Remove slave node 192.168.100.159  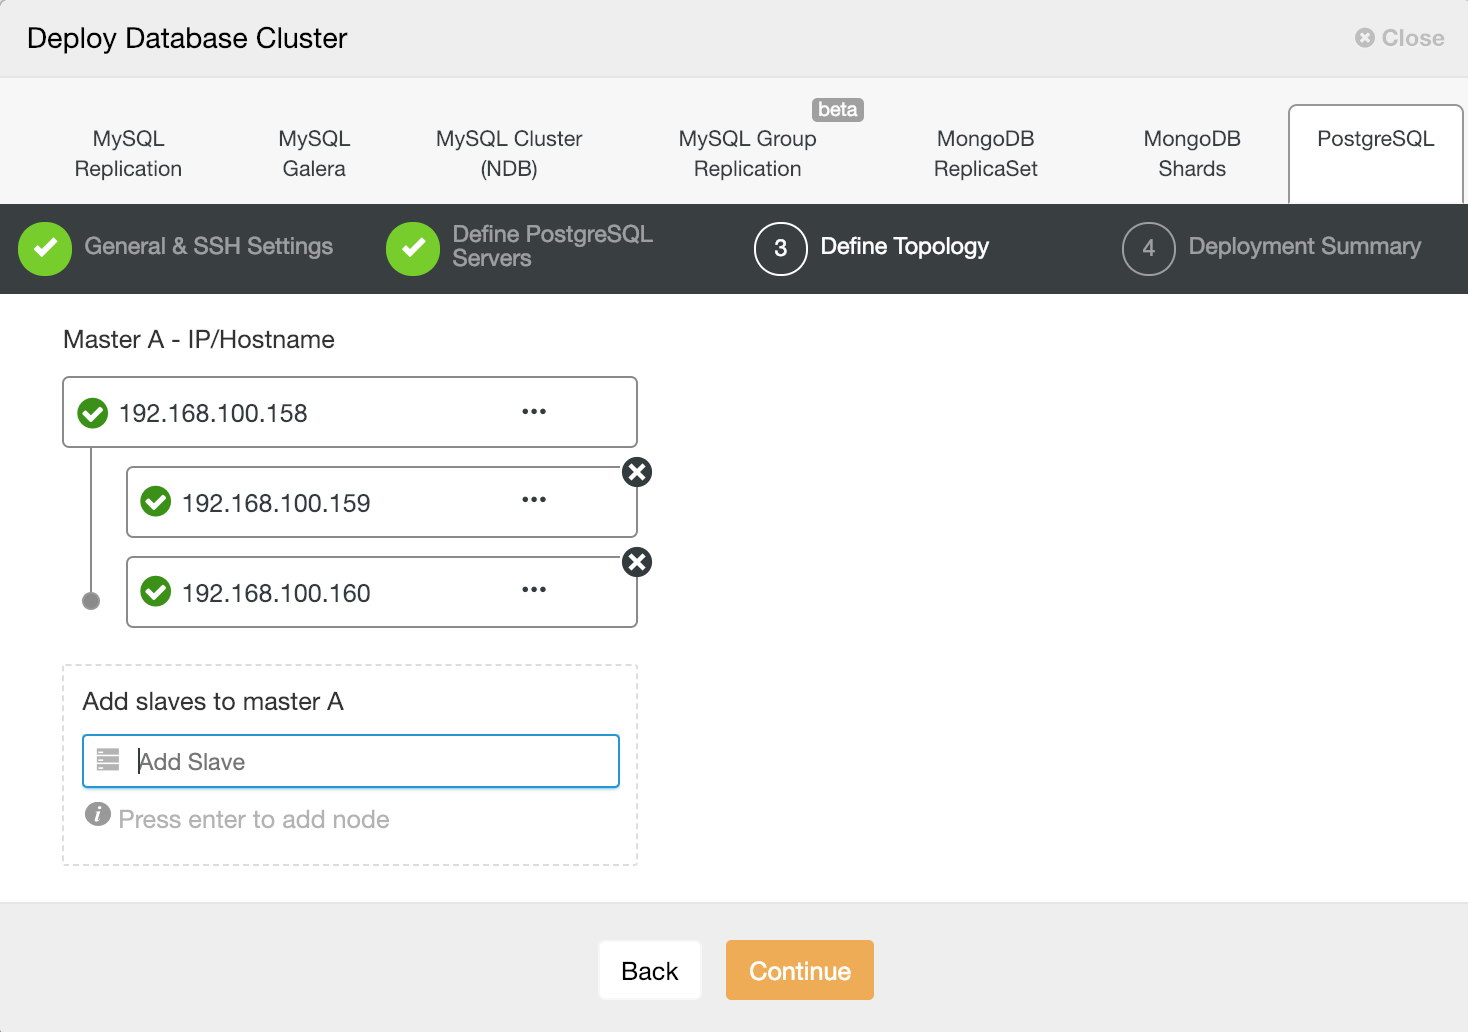[x=637, y=472]
